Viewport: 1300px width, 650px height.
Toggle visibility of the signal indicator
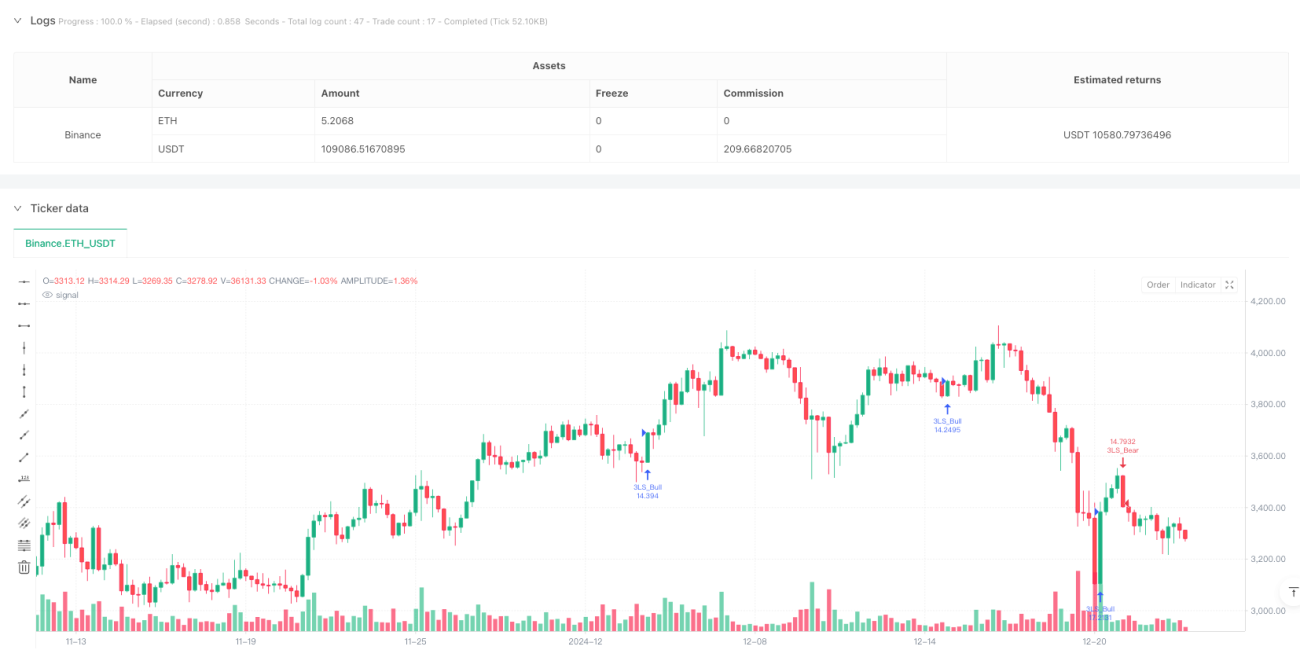[49, 295]
